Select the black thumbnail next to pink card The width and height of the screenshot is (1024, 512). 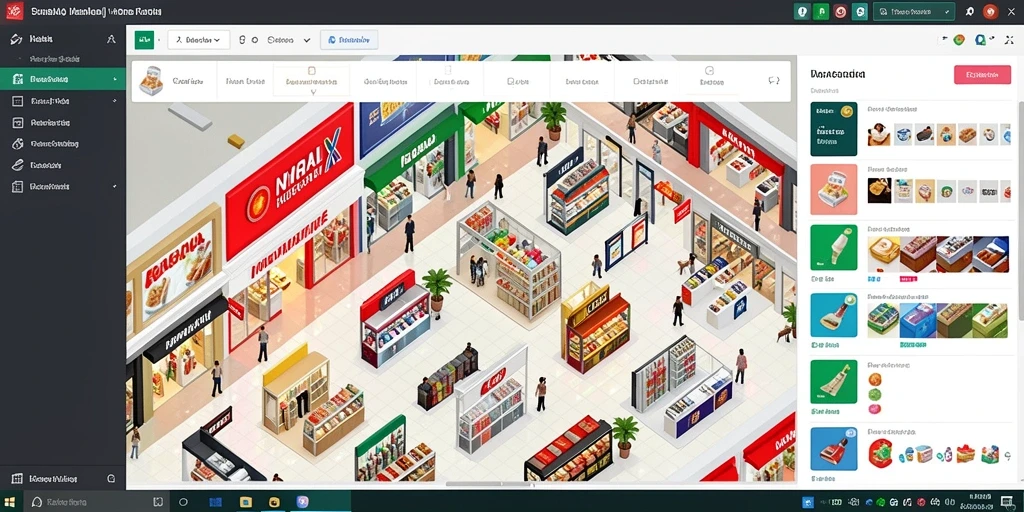pyautogui.click(x=879, y=191)
